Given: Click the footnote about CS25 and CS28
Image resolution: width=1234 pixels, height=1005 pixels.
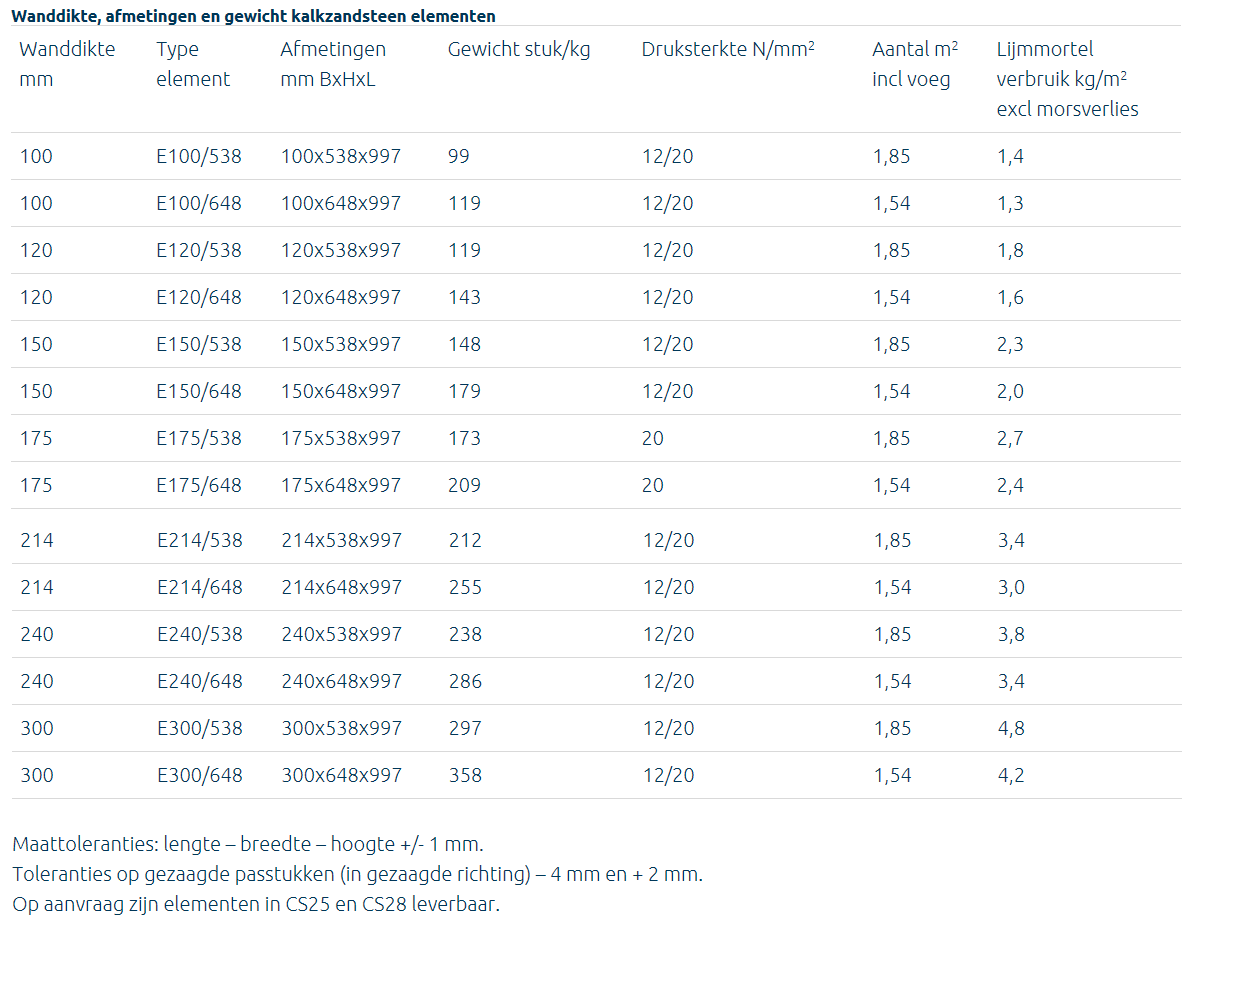Looking at the screenshot, I should 256,904.
